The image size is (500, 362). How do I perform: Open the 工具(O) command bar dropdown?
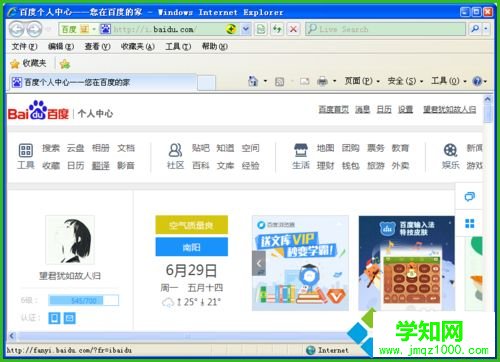(x=449, y=81)
